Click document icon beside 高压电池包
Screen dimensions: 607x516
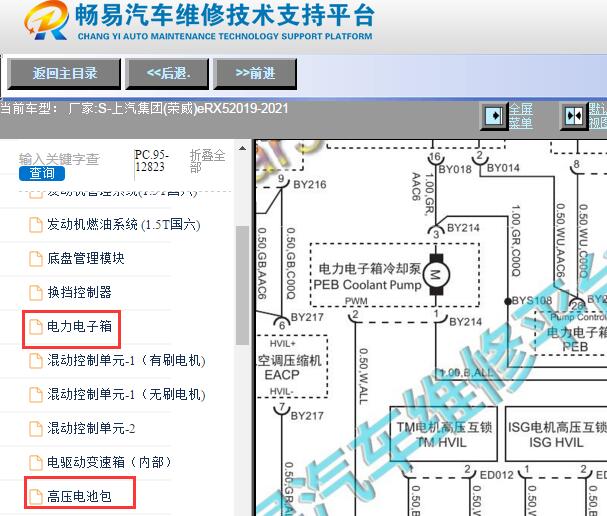click(x=36, y=497)
